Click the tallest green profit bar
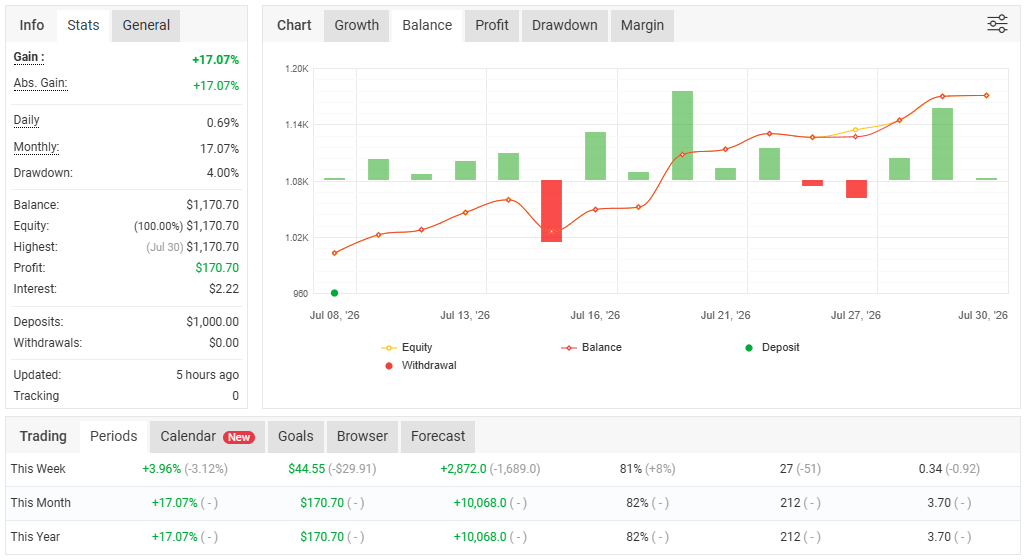The image size is (1026, 560). coord(682,135)
